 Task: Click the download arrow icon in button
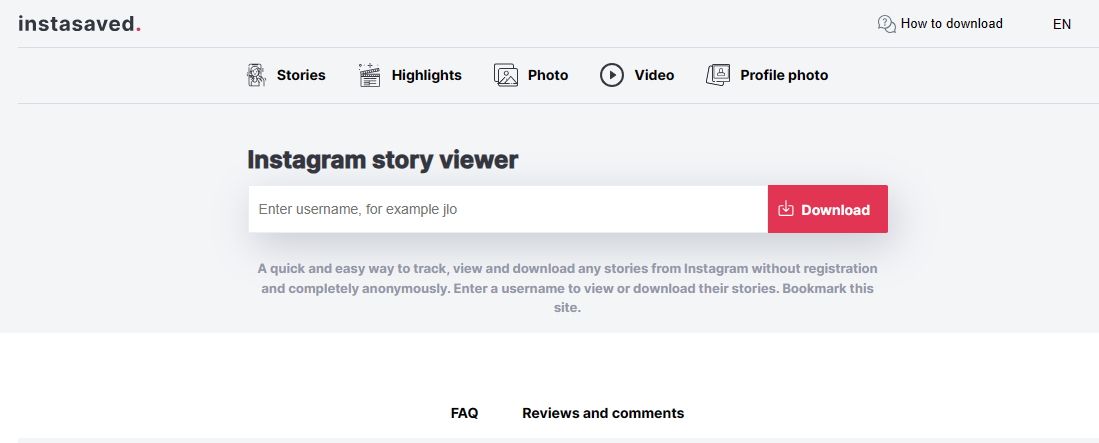(786, 209)
